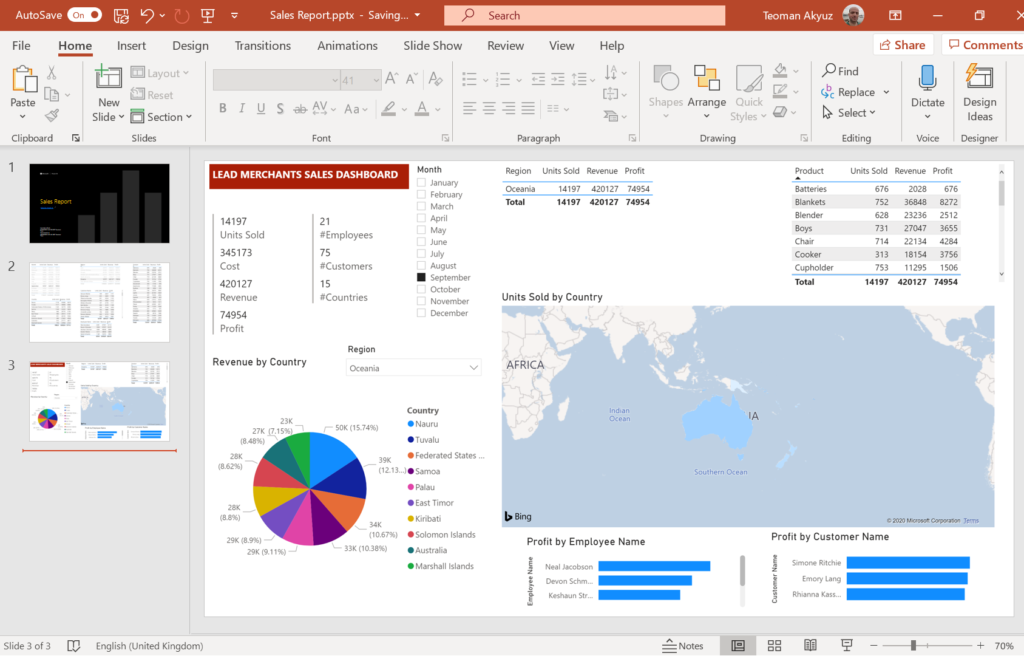Uncheck the September month checkbox
Screen dimensions: 1024x656
(422, 278)
